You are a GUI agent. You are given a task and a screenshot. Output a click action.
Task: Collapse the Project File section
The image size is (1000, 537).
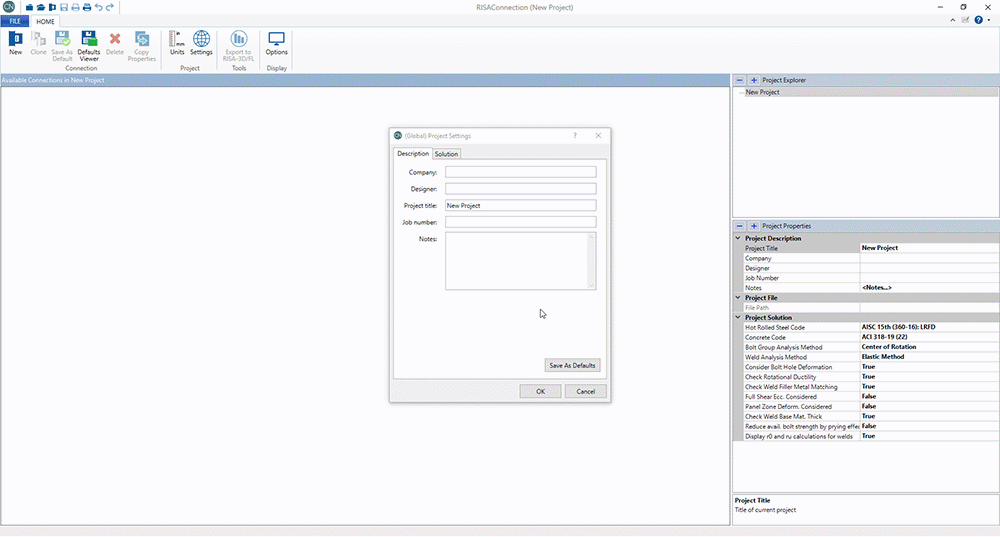click(738, 297)
